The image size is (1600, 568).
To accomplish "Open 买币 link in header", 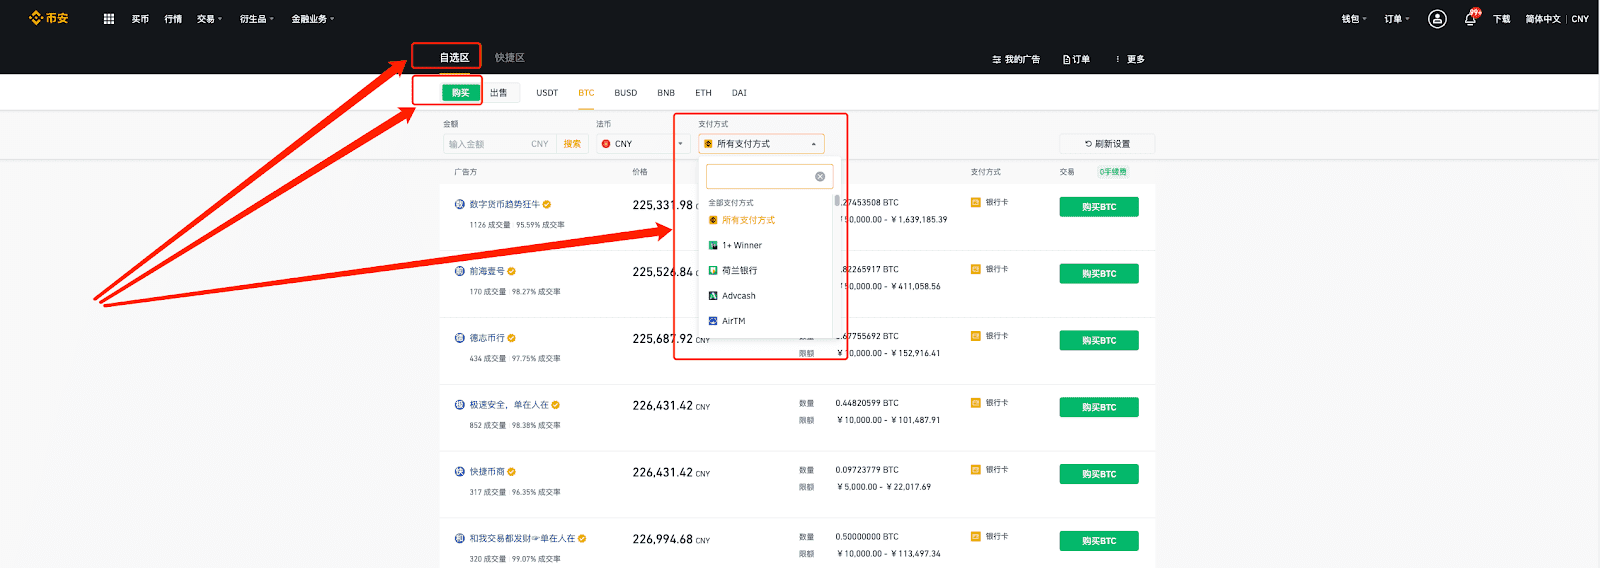I will tap(140, 19).
